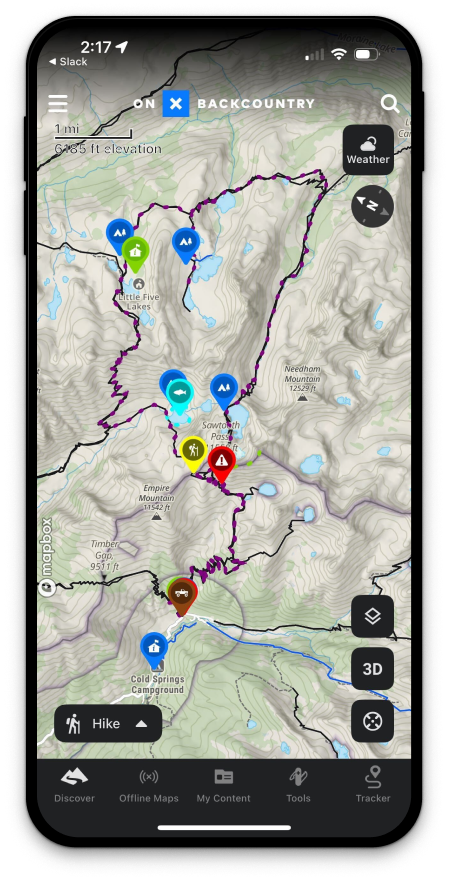Center map on my location

tap(373, 721)
